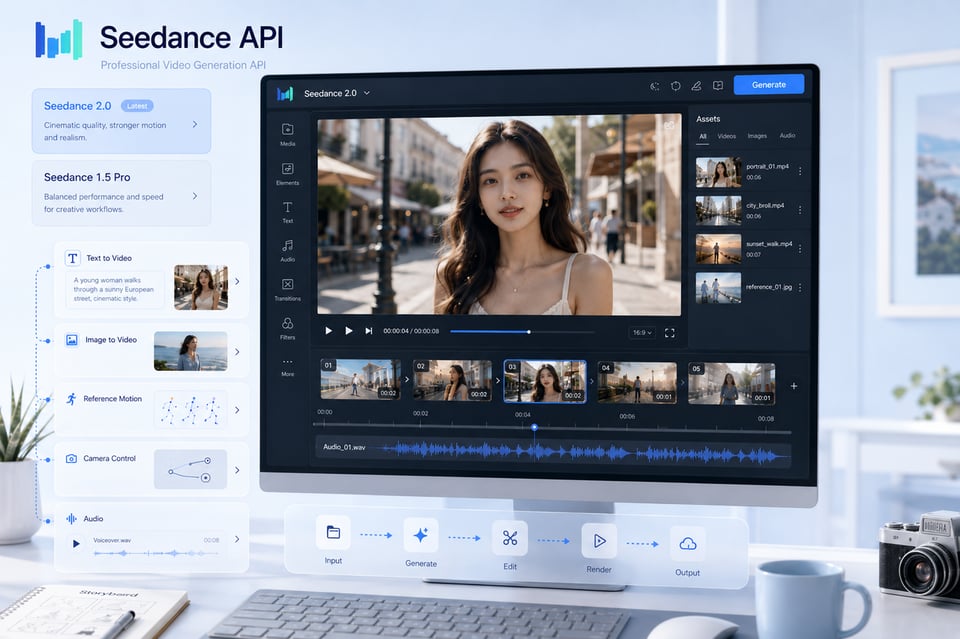Toggle fullscreen preview
This screenshot has height=639, width=960.
click(670, 333)
